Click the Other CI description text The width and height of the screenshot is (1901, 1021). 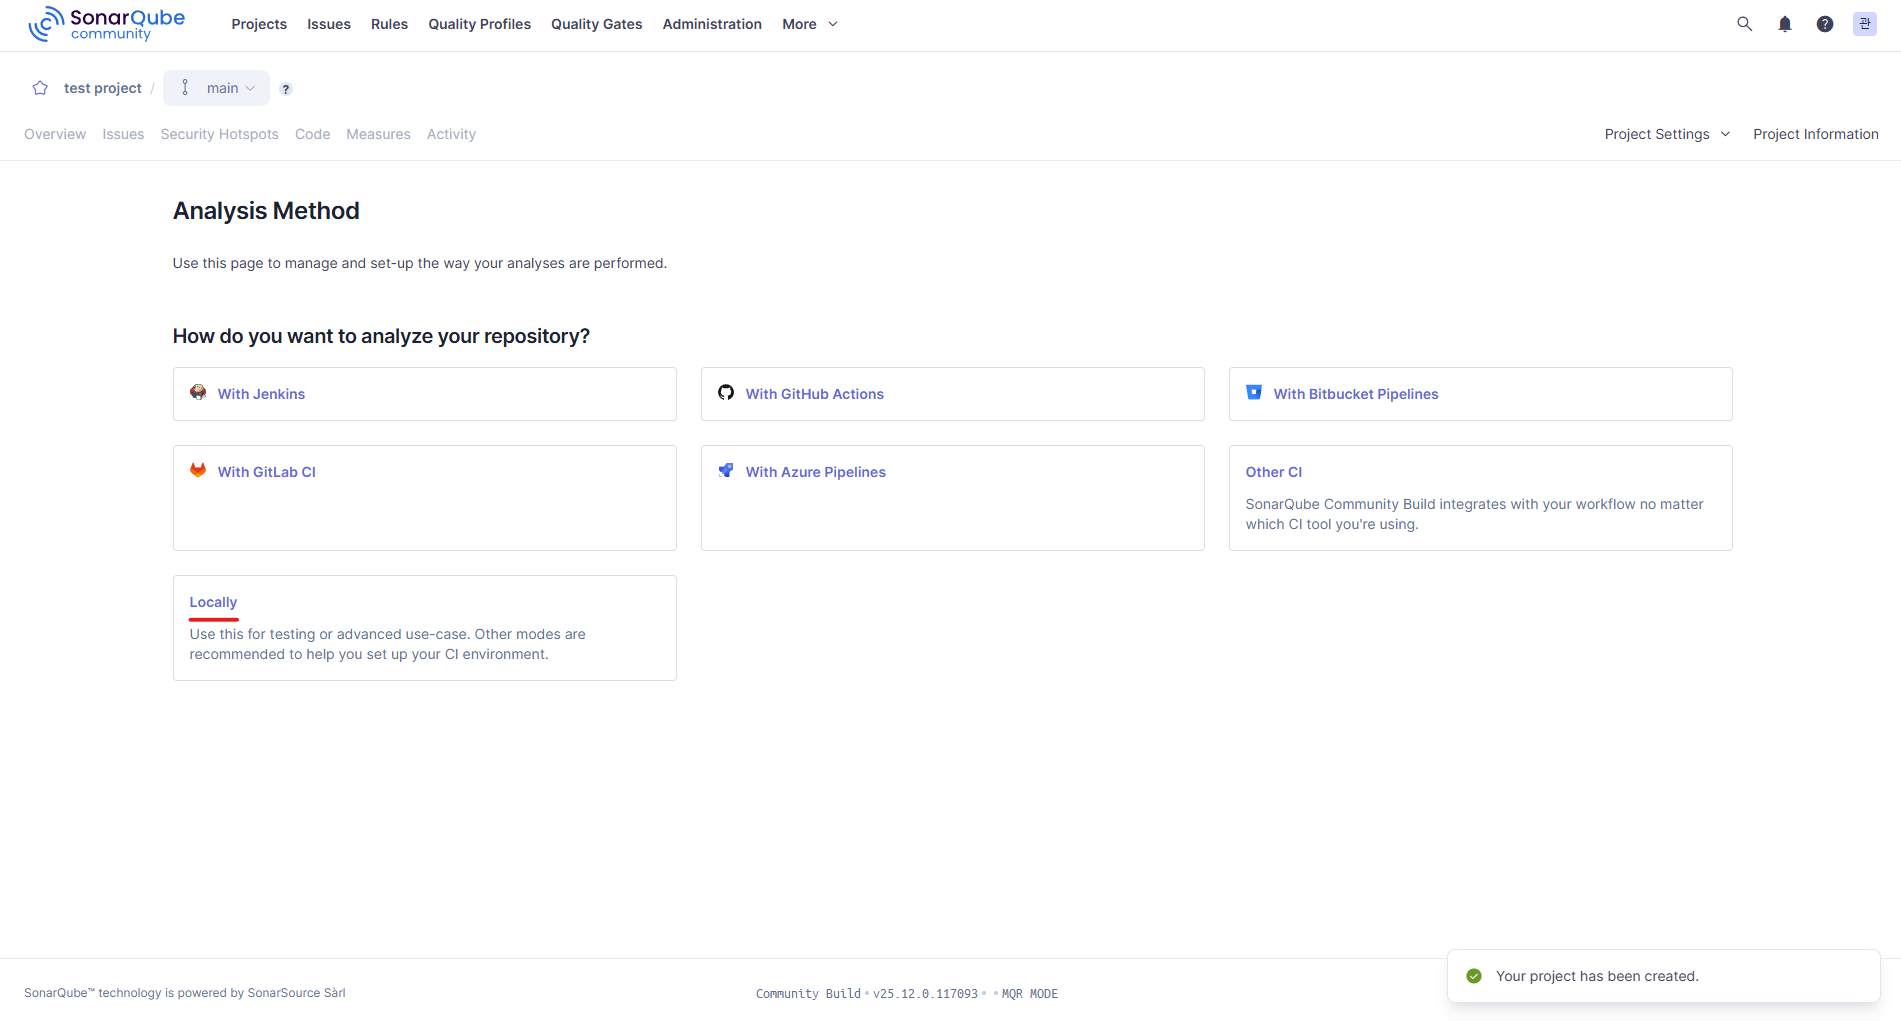(1474, 514)
